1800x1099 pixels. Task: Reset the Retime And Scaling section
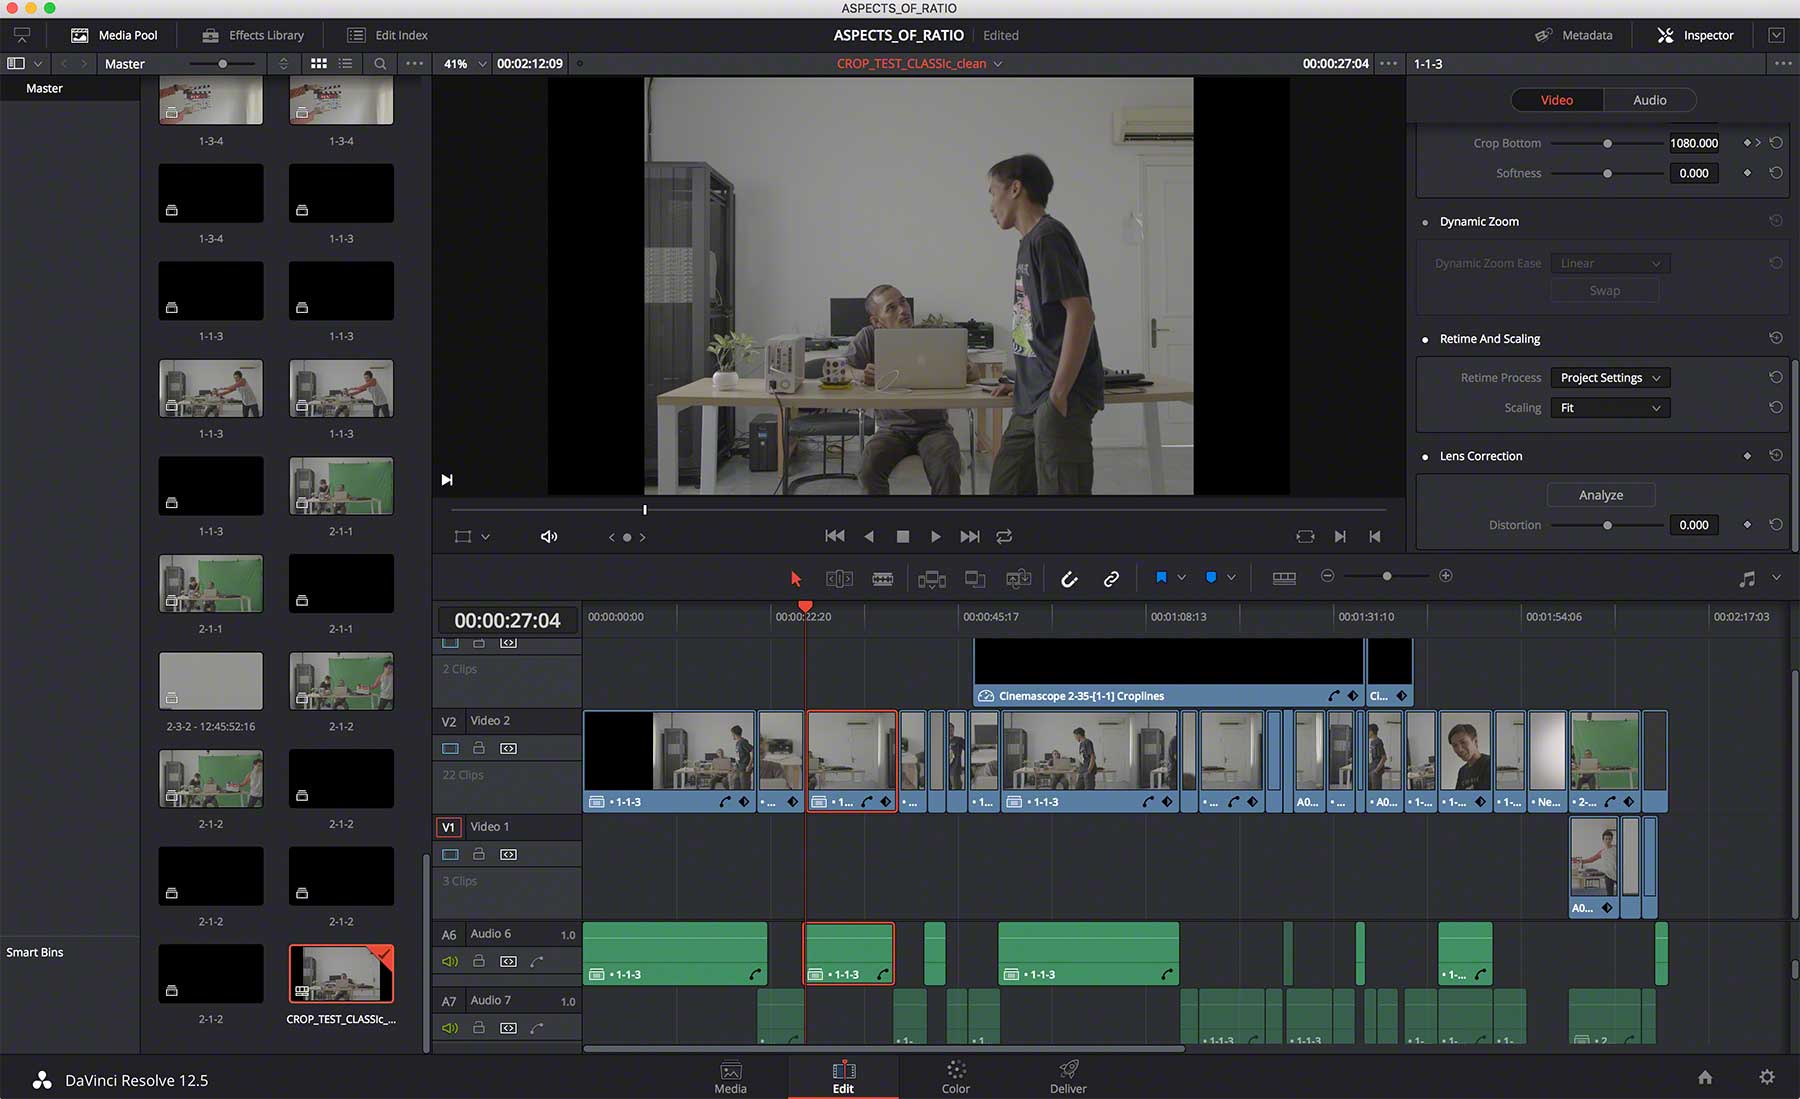pyautogui.click(x=1775, y=338)
